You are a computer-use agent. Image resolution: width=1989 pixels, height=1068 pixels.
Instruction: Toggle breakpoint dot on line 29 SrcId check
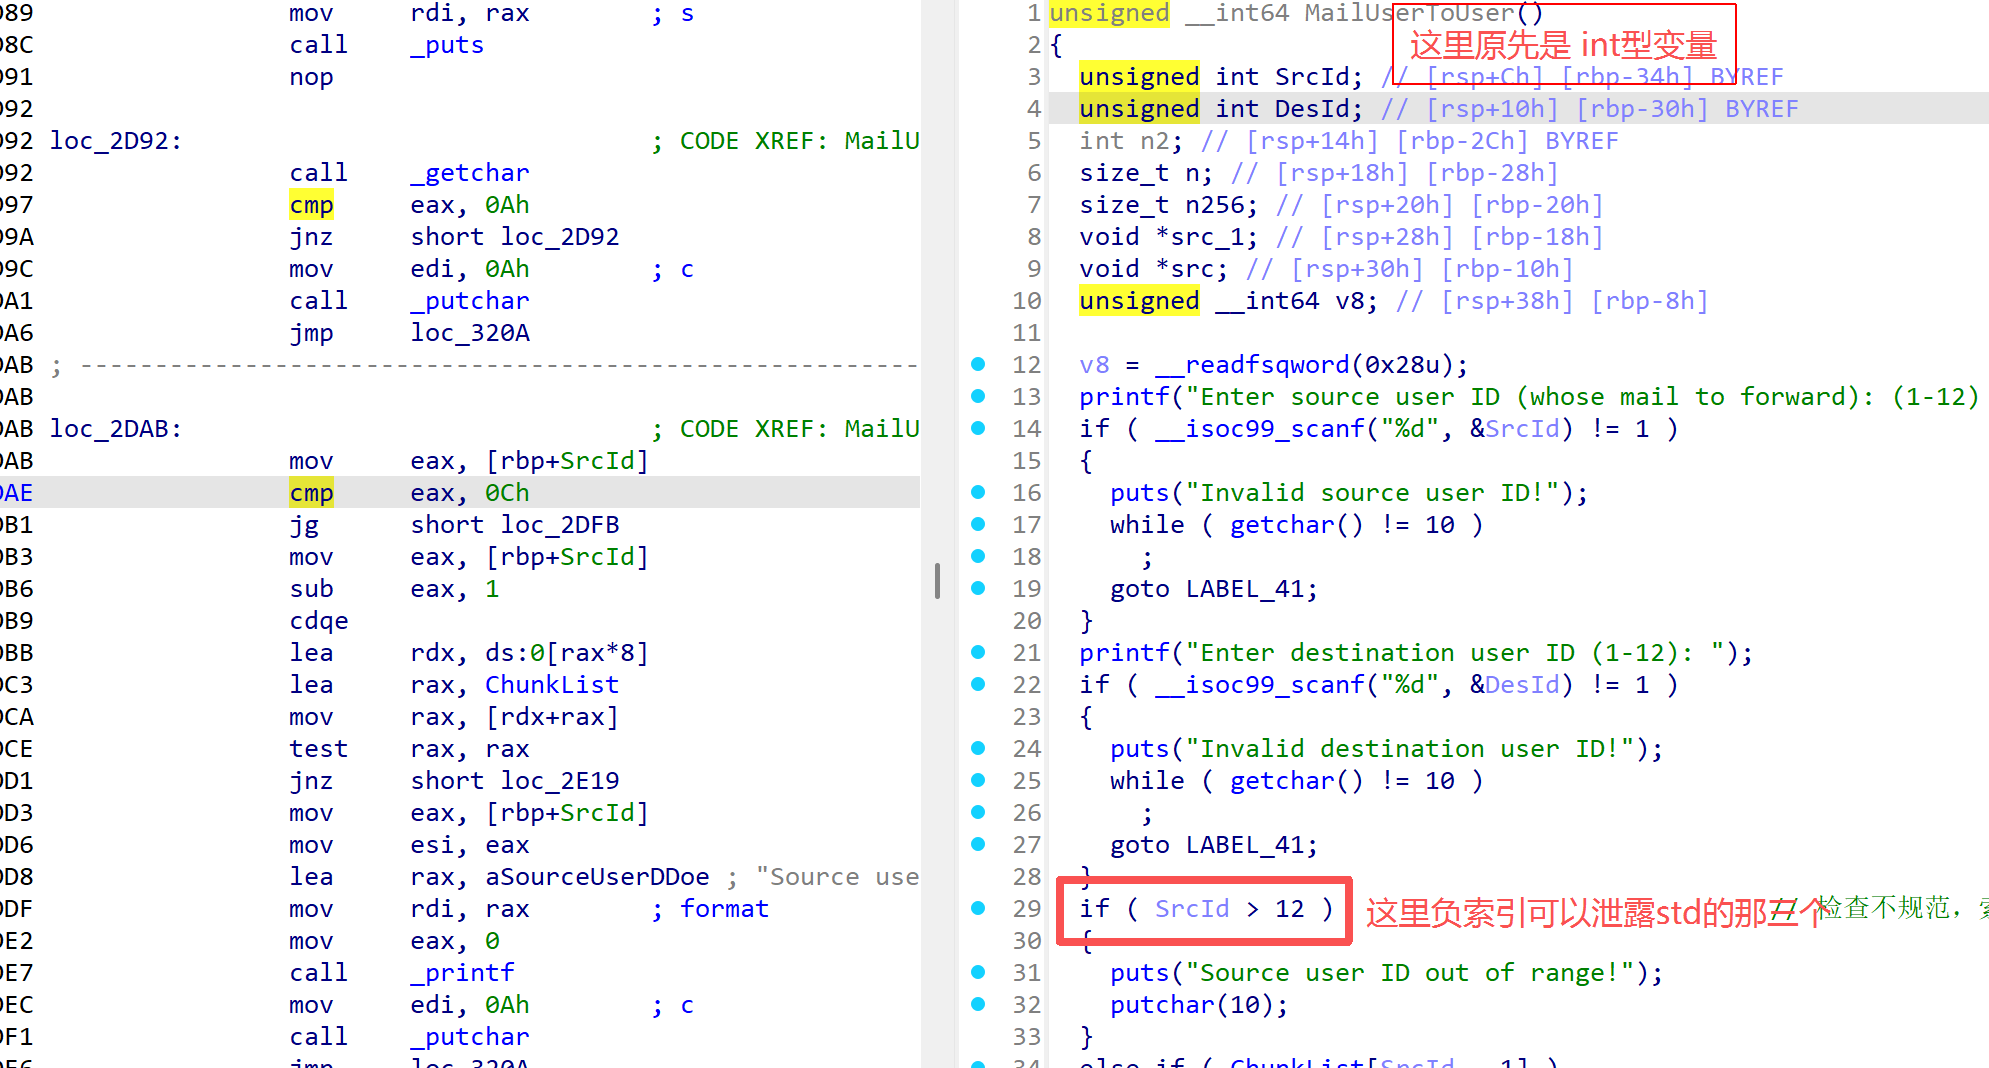(x=978, y=908)
